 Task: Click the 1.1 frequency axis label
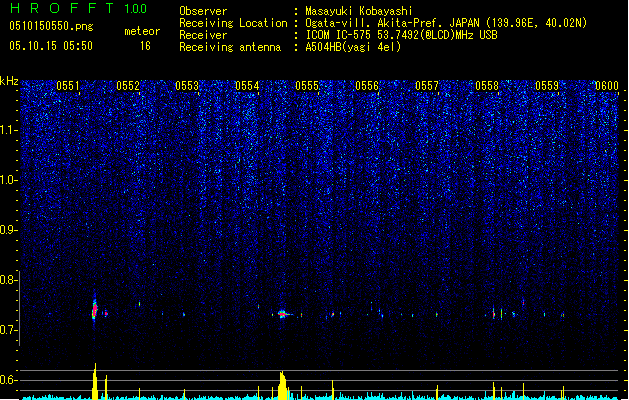[x=8, y=130]
